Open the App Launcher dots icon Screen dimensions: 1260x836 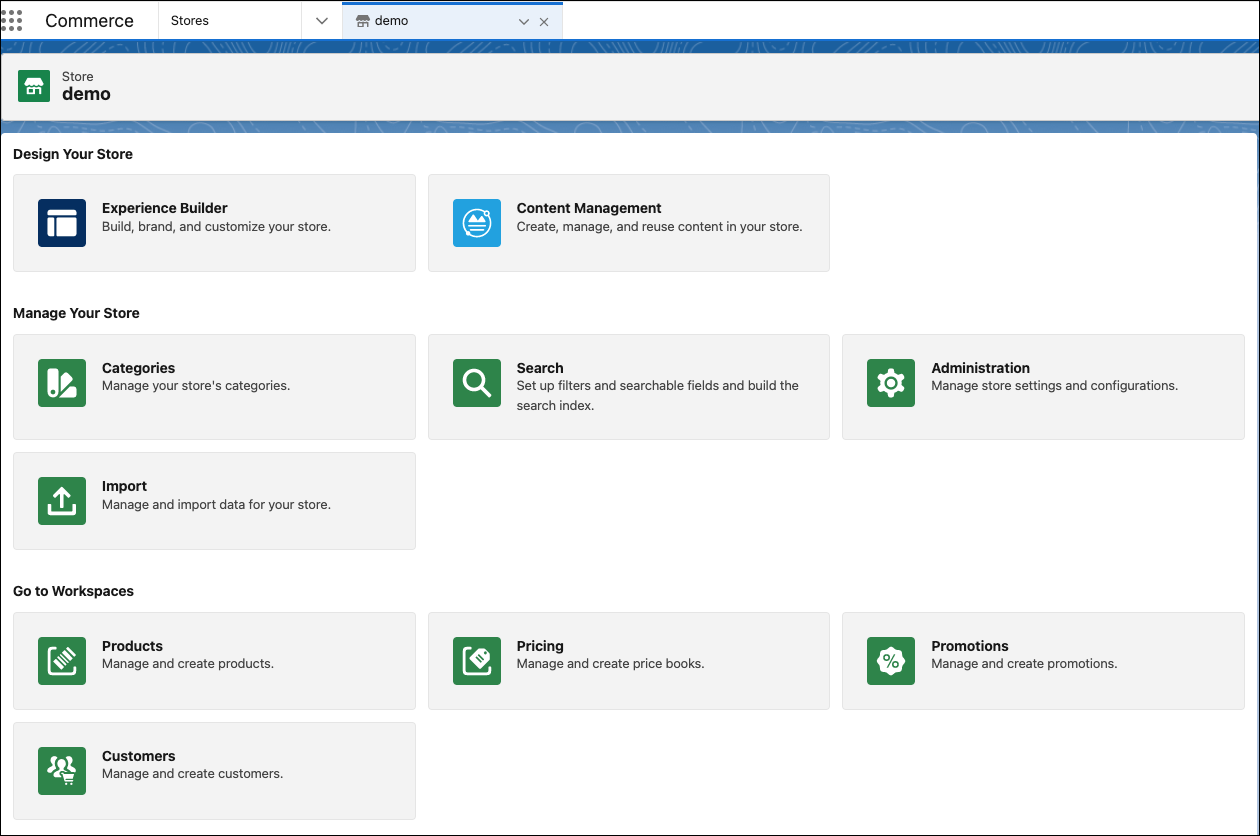click(11, 21)
